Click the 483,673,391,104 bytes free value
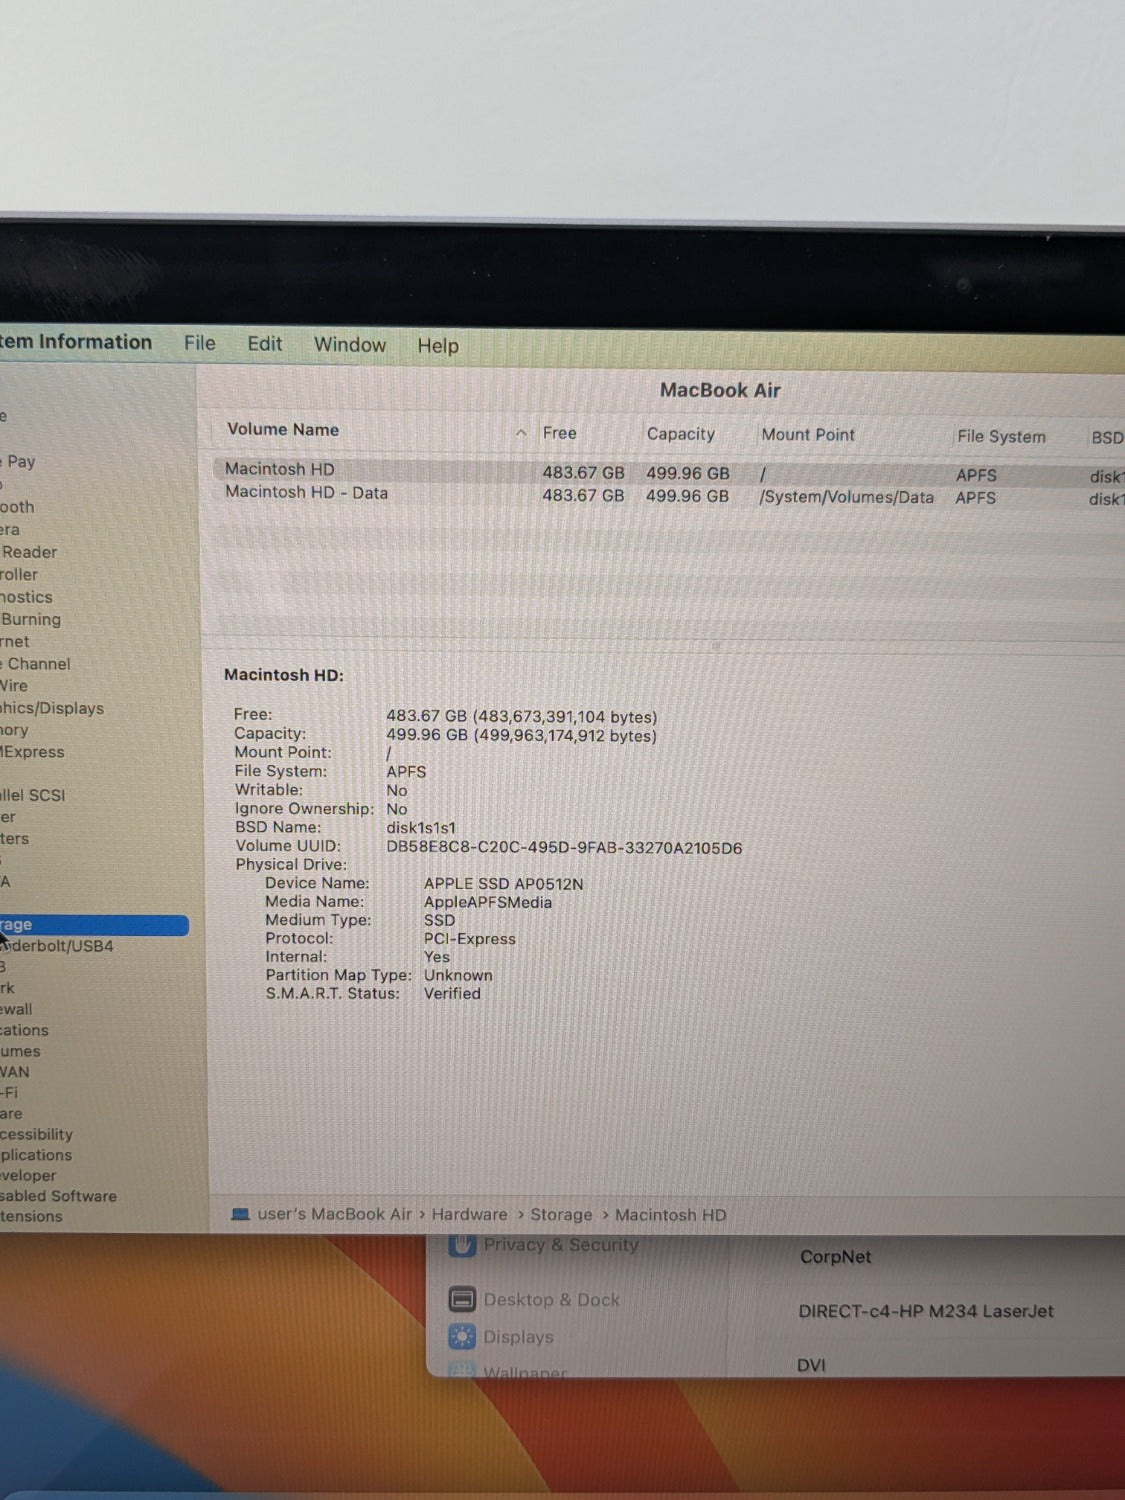Viewport: 1125px width, 1500px height. 565,717
